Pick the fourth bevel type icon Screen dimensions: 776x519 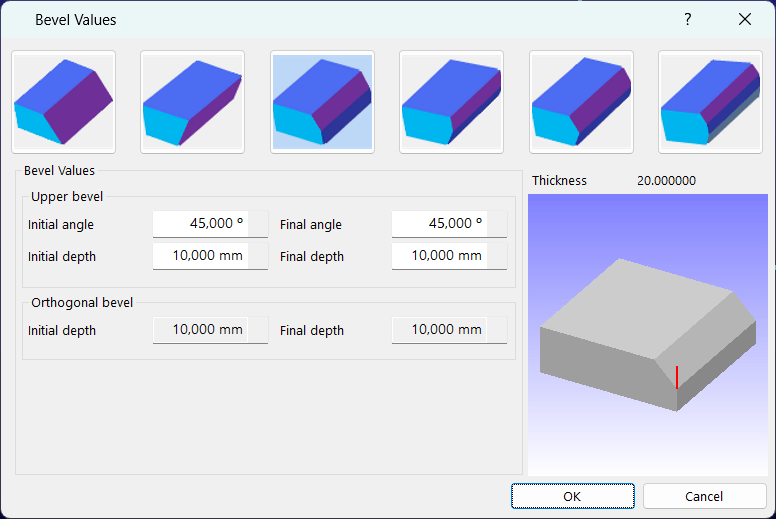[x=451, y=102]
